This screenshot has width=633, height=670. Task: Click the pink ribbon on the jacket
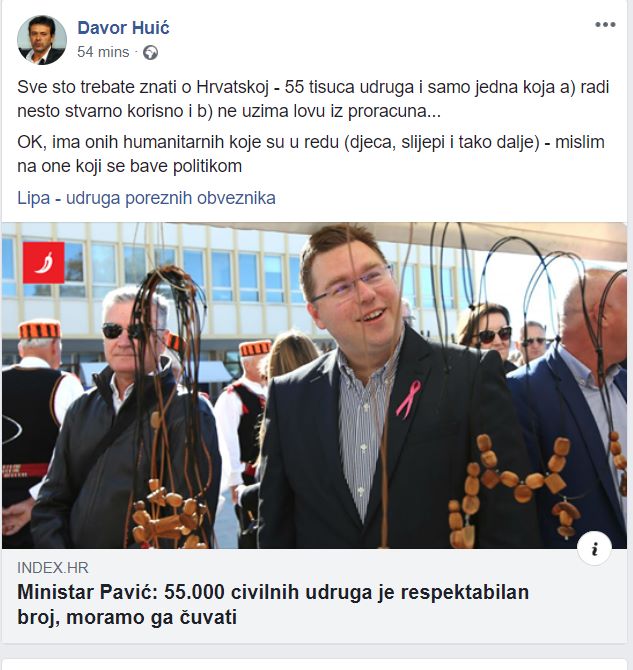point(409,398)
